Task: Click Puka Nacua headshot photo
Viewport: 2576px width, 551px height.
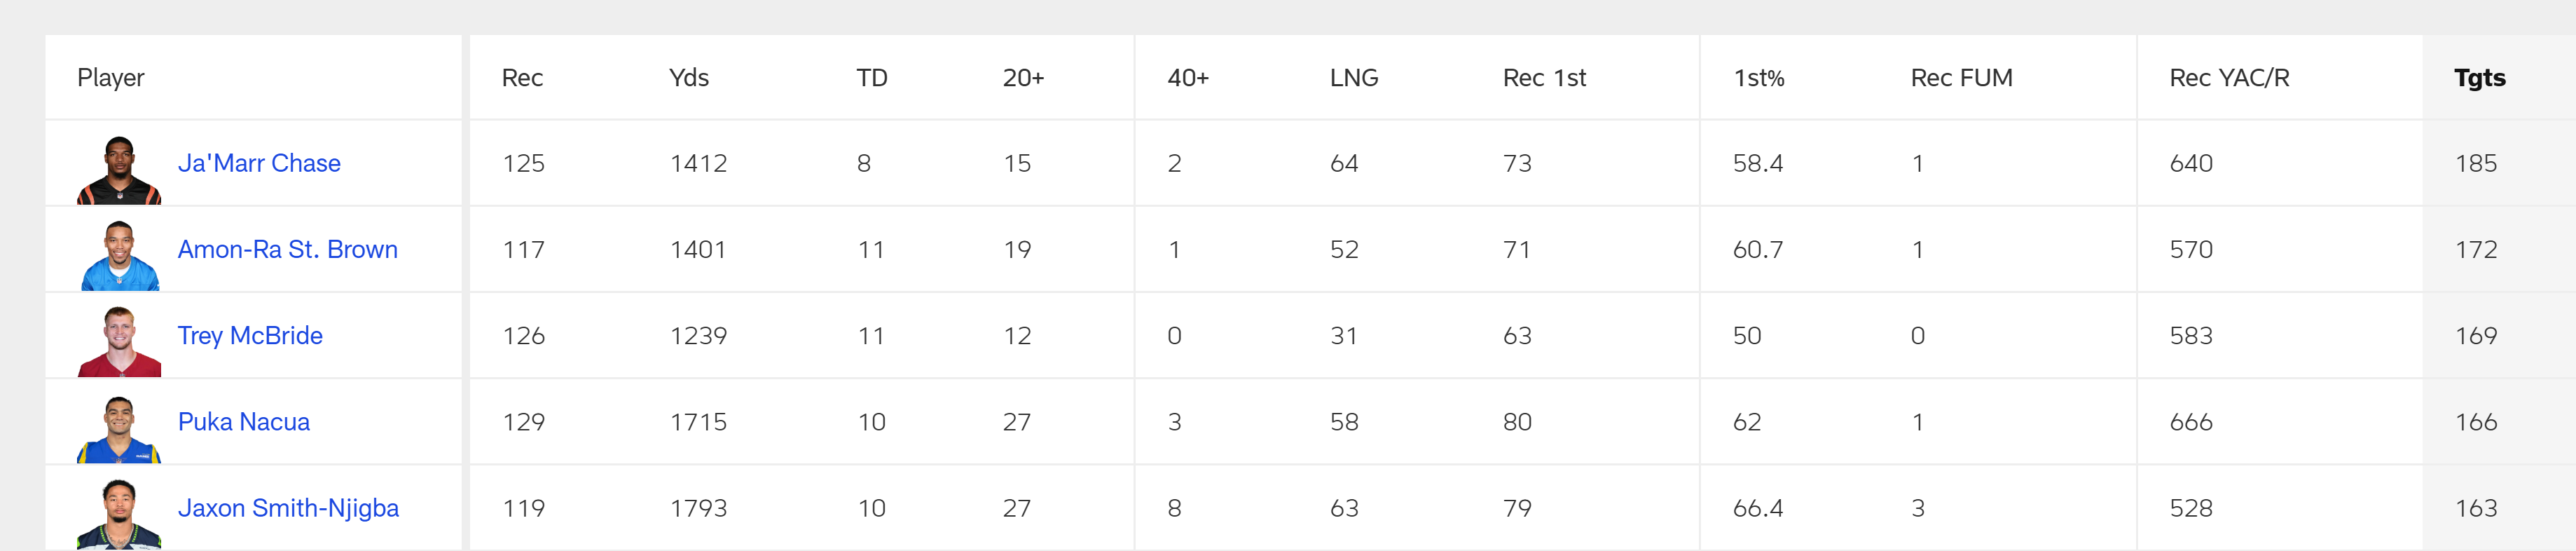Action: (119, 428)
